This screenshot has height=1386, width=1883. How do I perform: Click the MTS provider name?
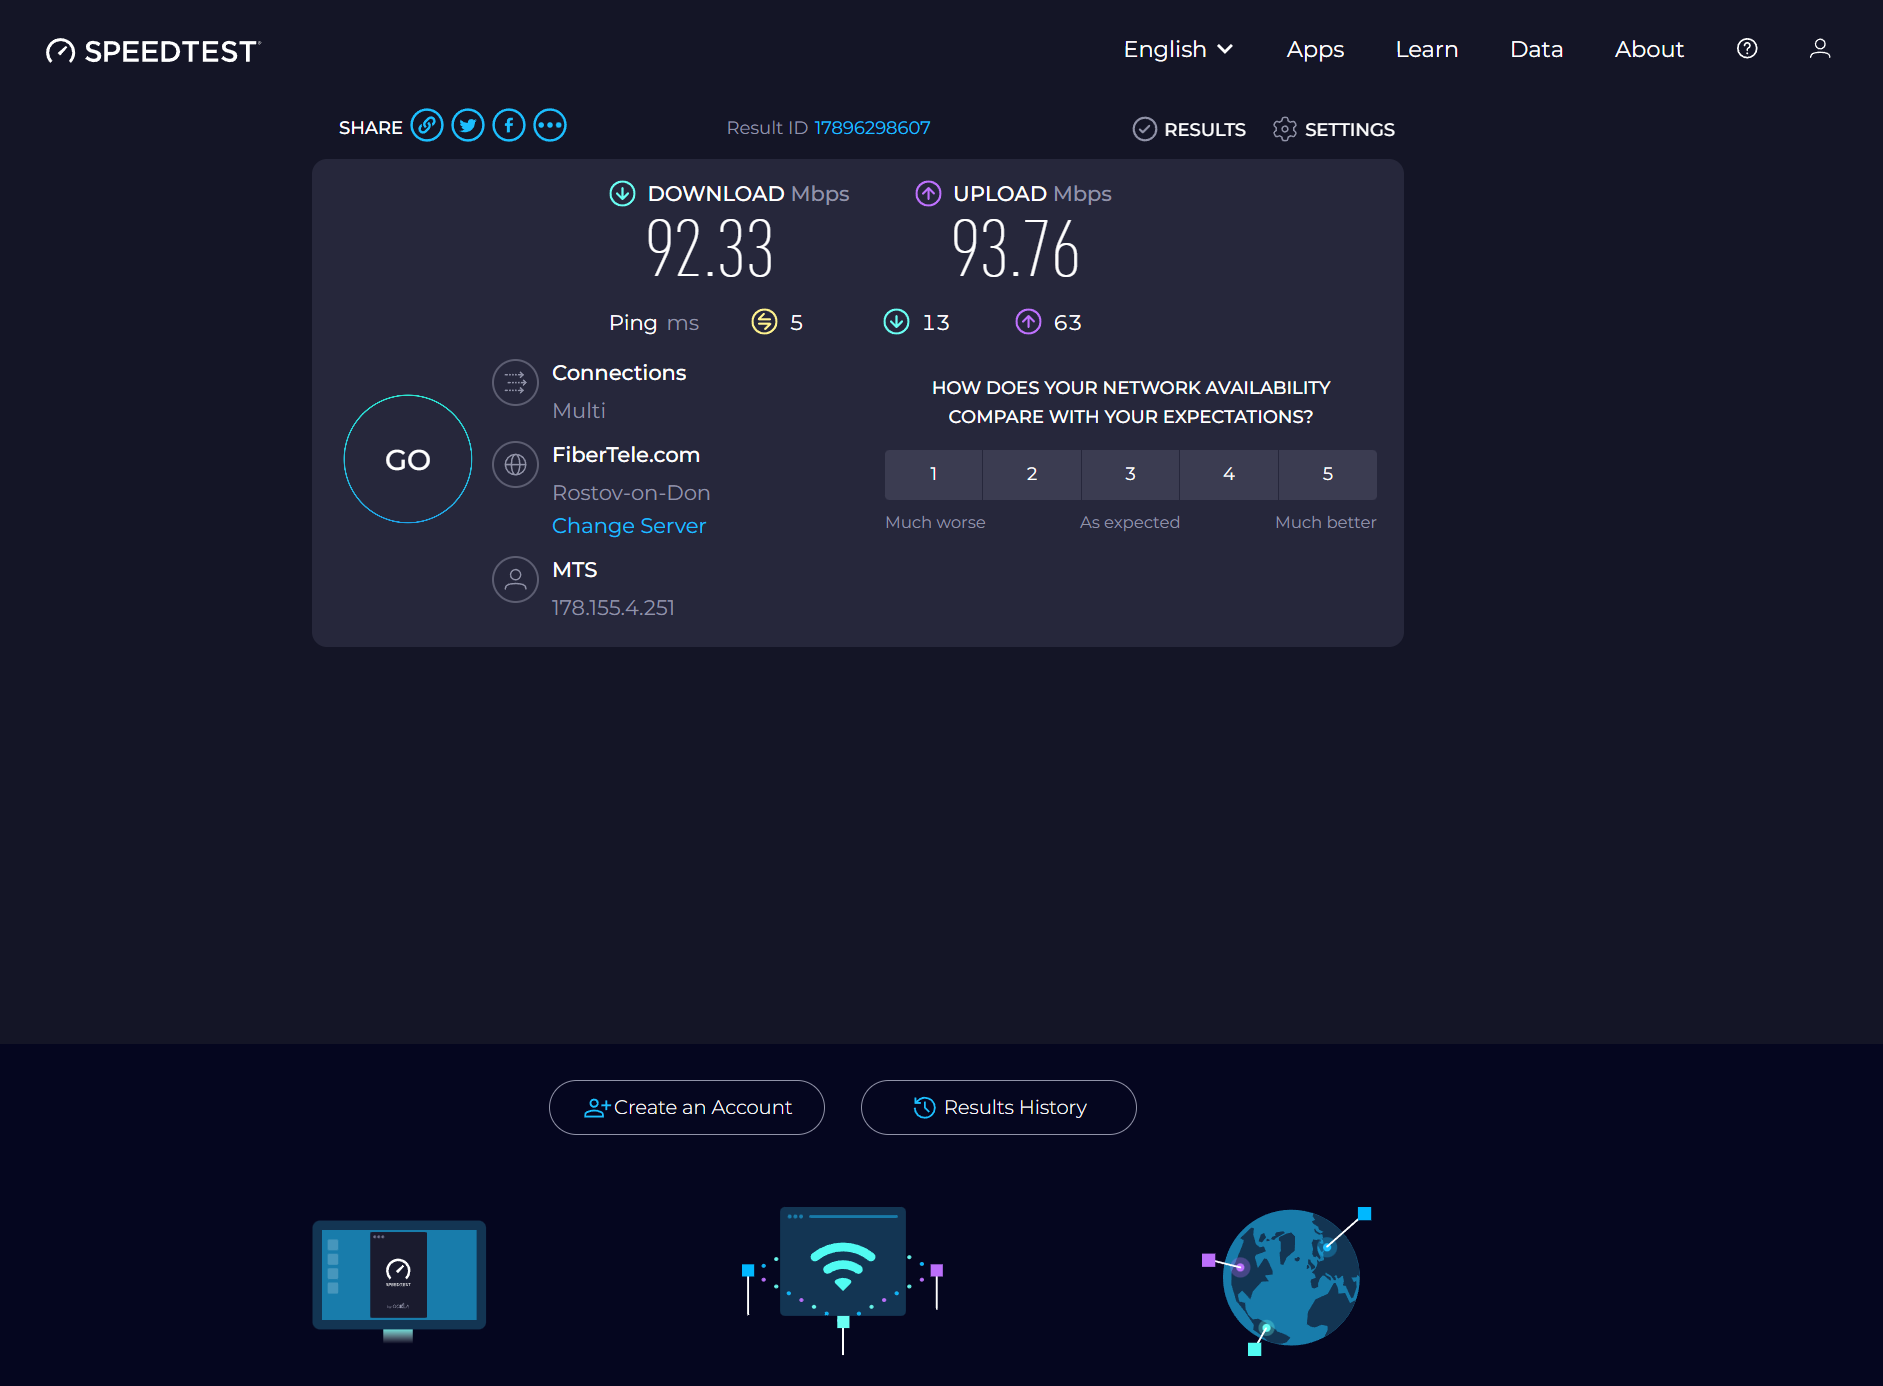(x=574, y=570)
